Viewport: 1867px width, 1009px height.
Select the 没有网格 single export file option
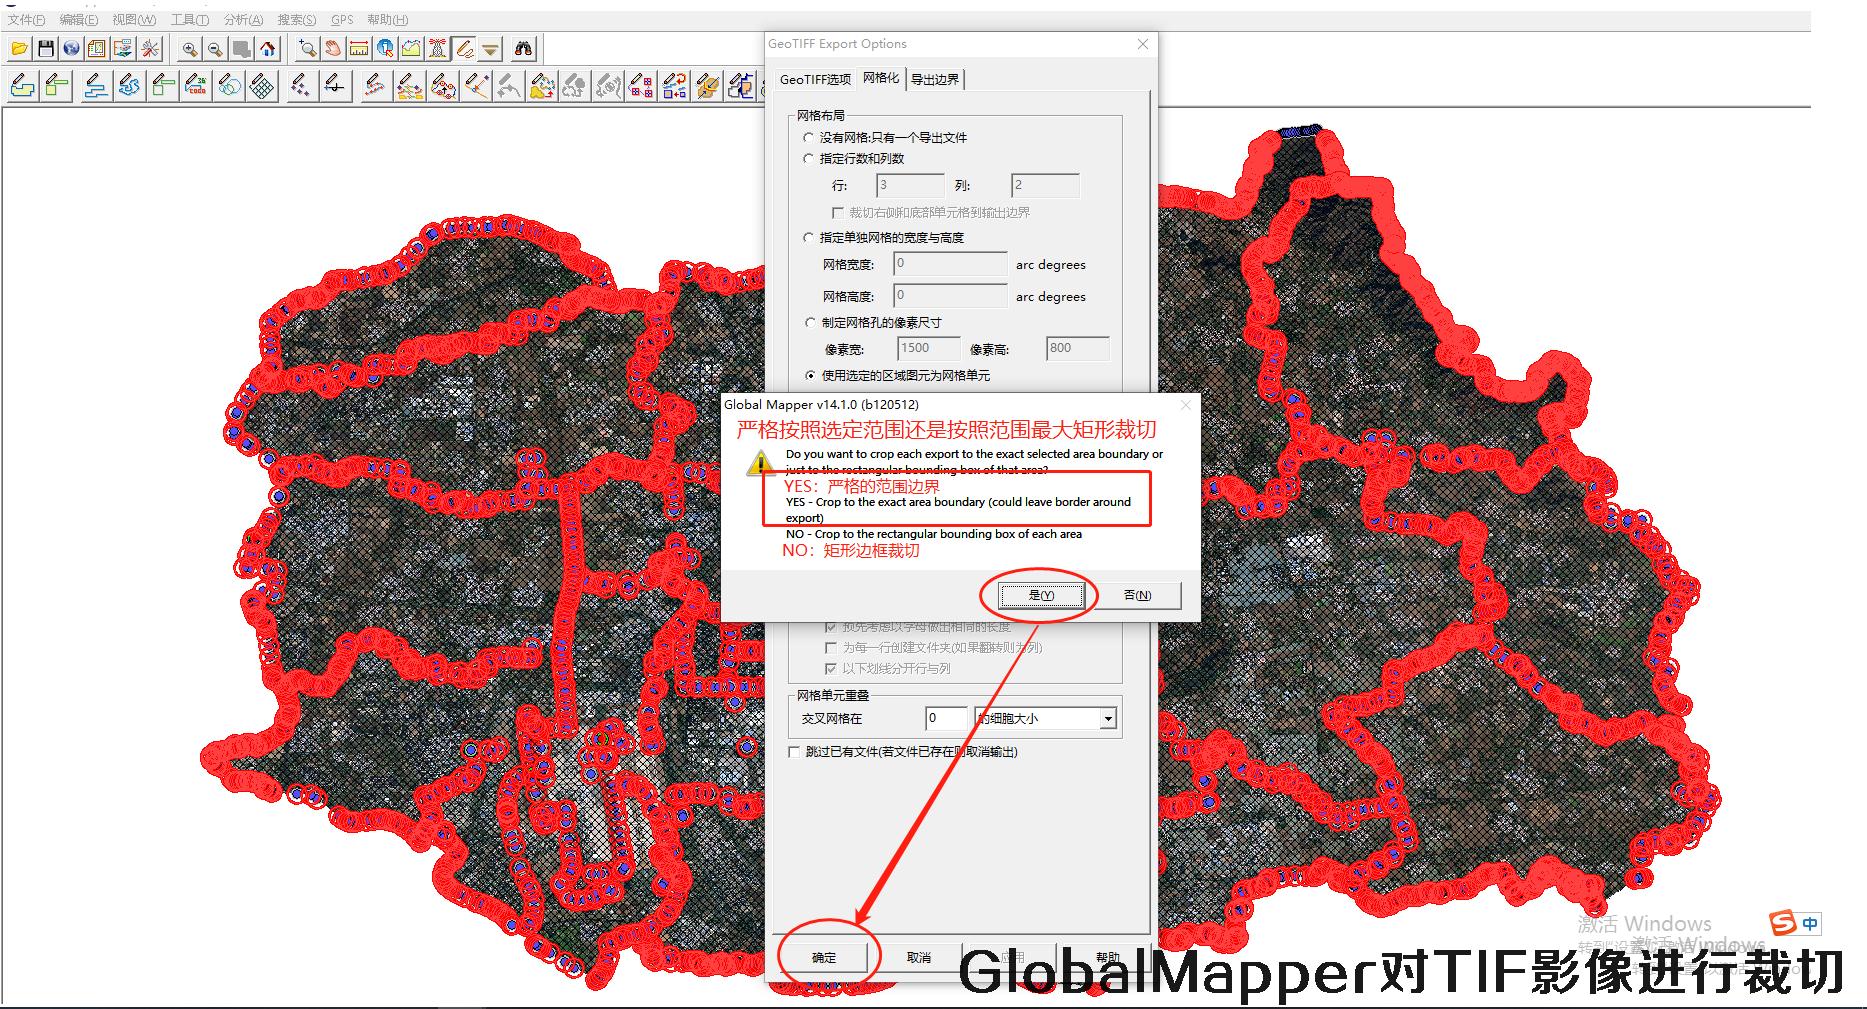pyautogui.click(x=809, y=138)
